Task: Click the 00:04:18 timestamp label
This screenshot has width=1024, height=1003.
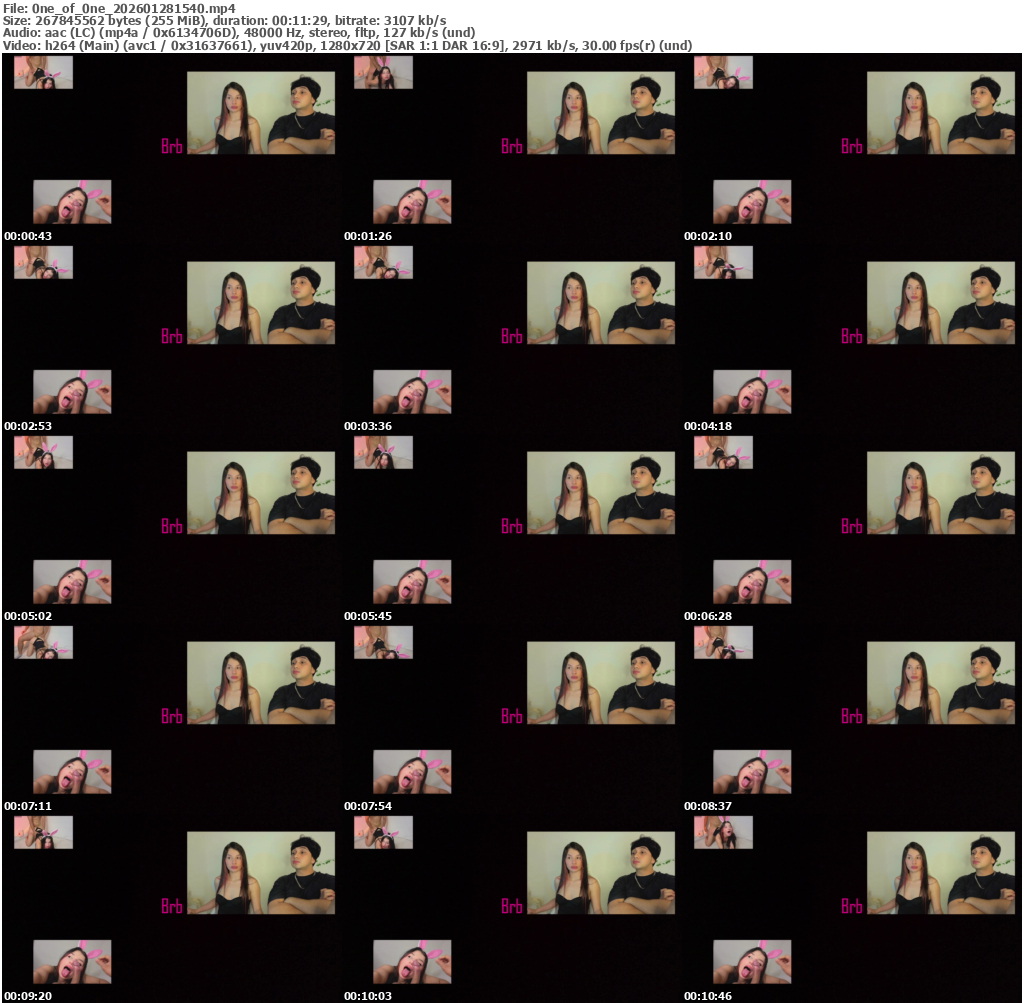Action: (704, 426)
